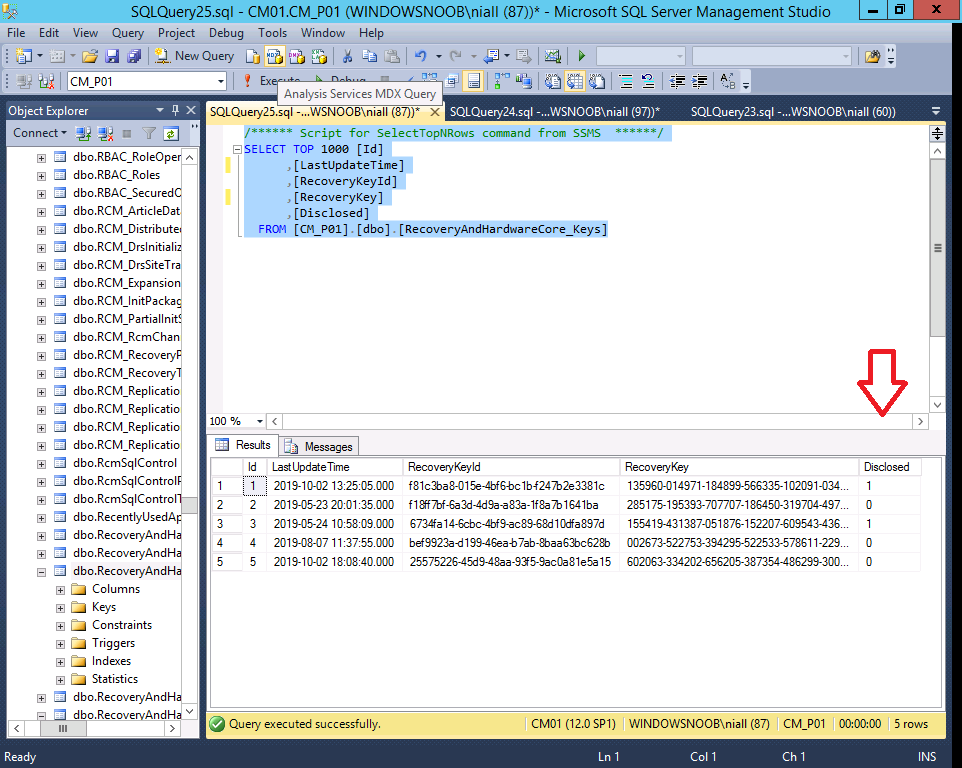Click the Change Connection icon in SQL toolbar
The height and width of the screenshot is (768, 962).
(x=47, y=81)
